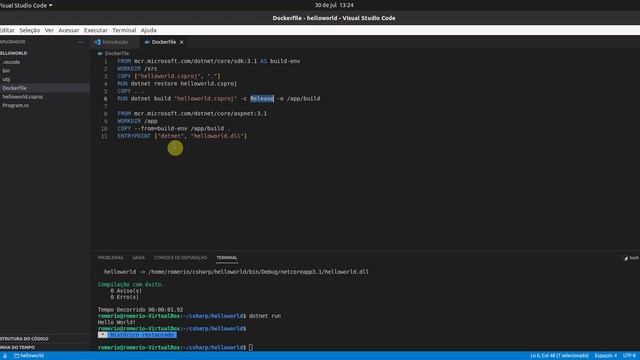Click the Espaços: 4 indentation setting

(605, 356)
